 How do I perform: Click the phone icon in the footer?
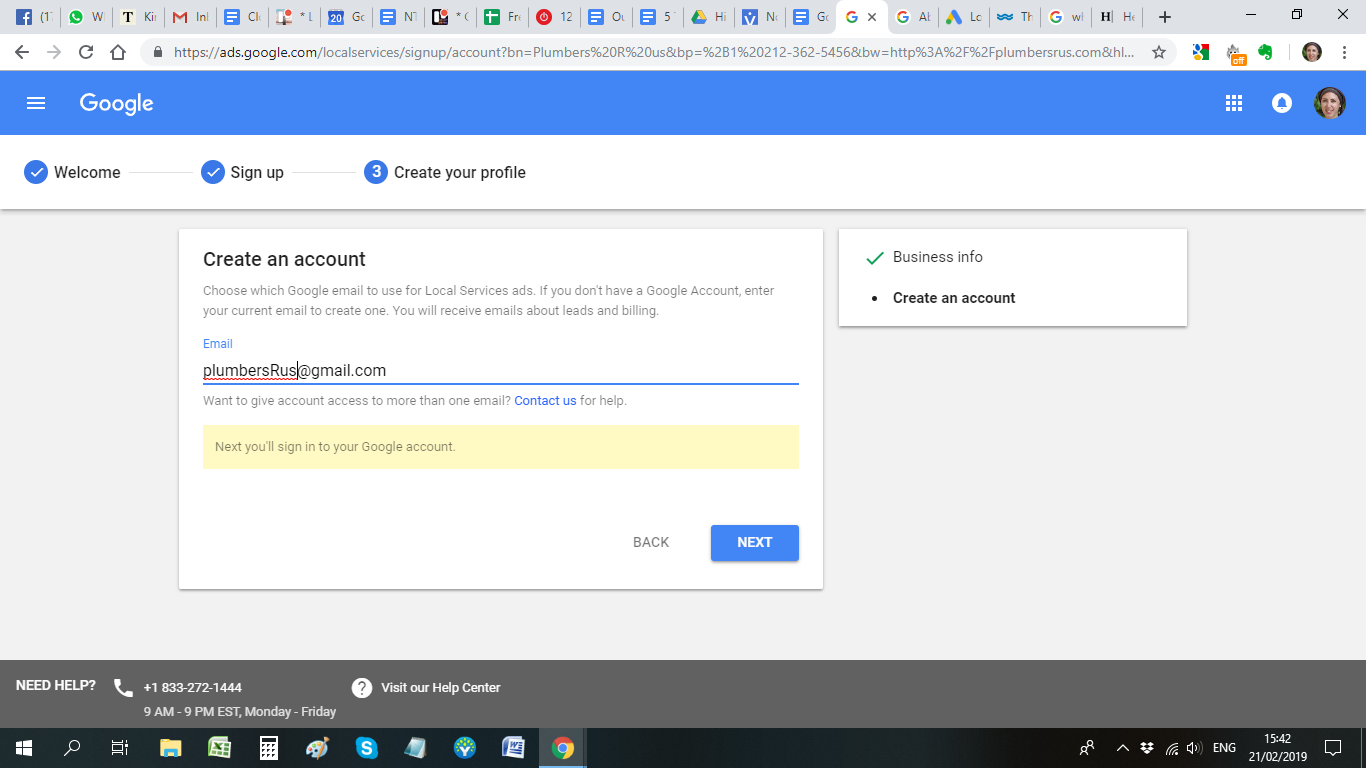click(123, 688)
